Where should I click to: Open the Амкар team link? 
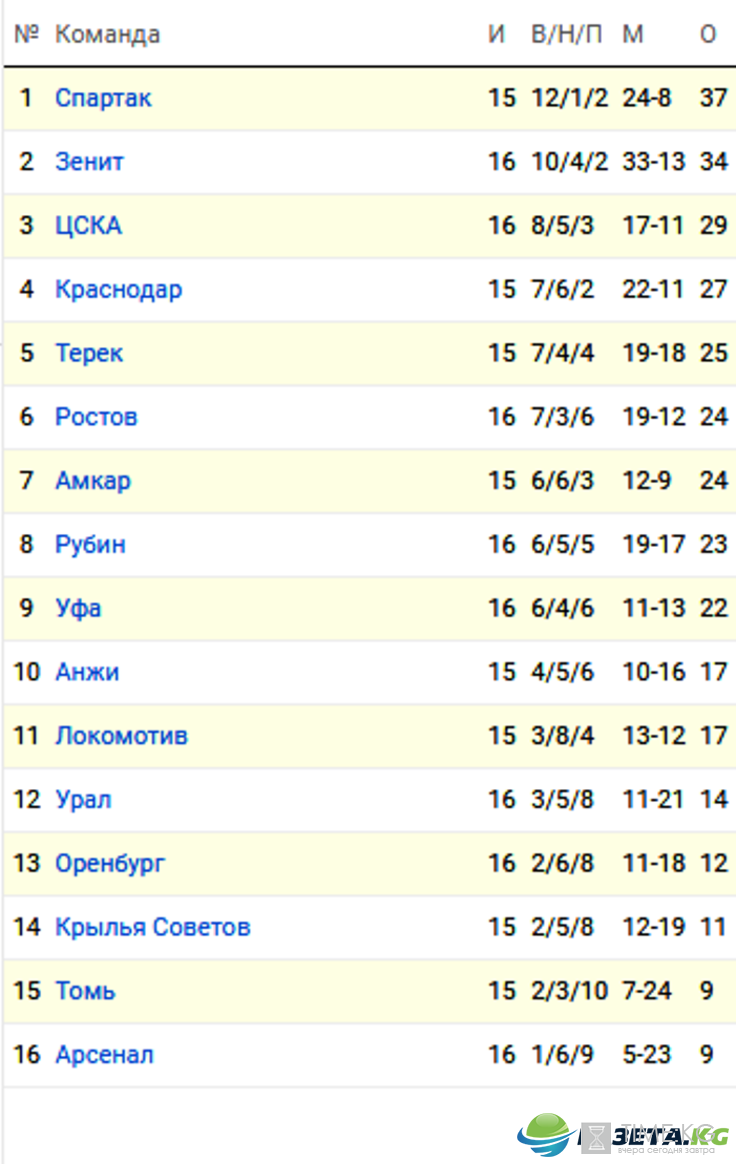(93, 481)
